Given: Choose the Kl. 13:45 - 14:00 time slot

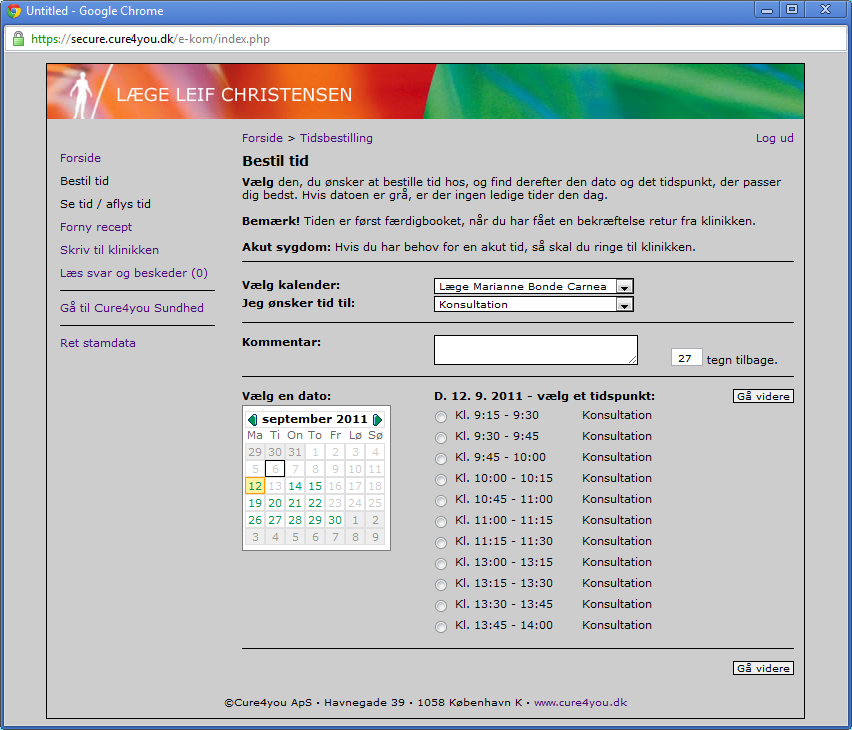Looking at the screenshot, I should point(441,627).
